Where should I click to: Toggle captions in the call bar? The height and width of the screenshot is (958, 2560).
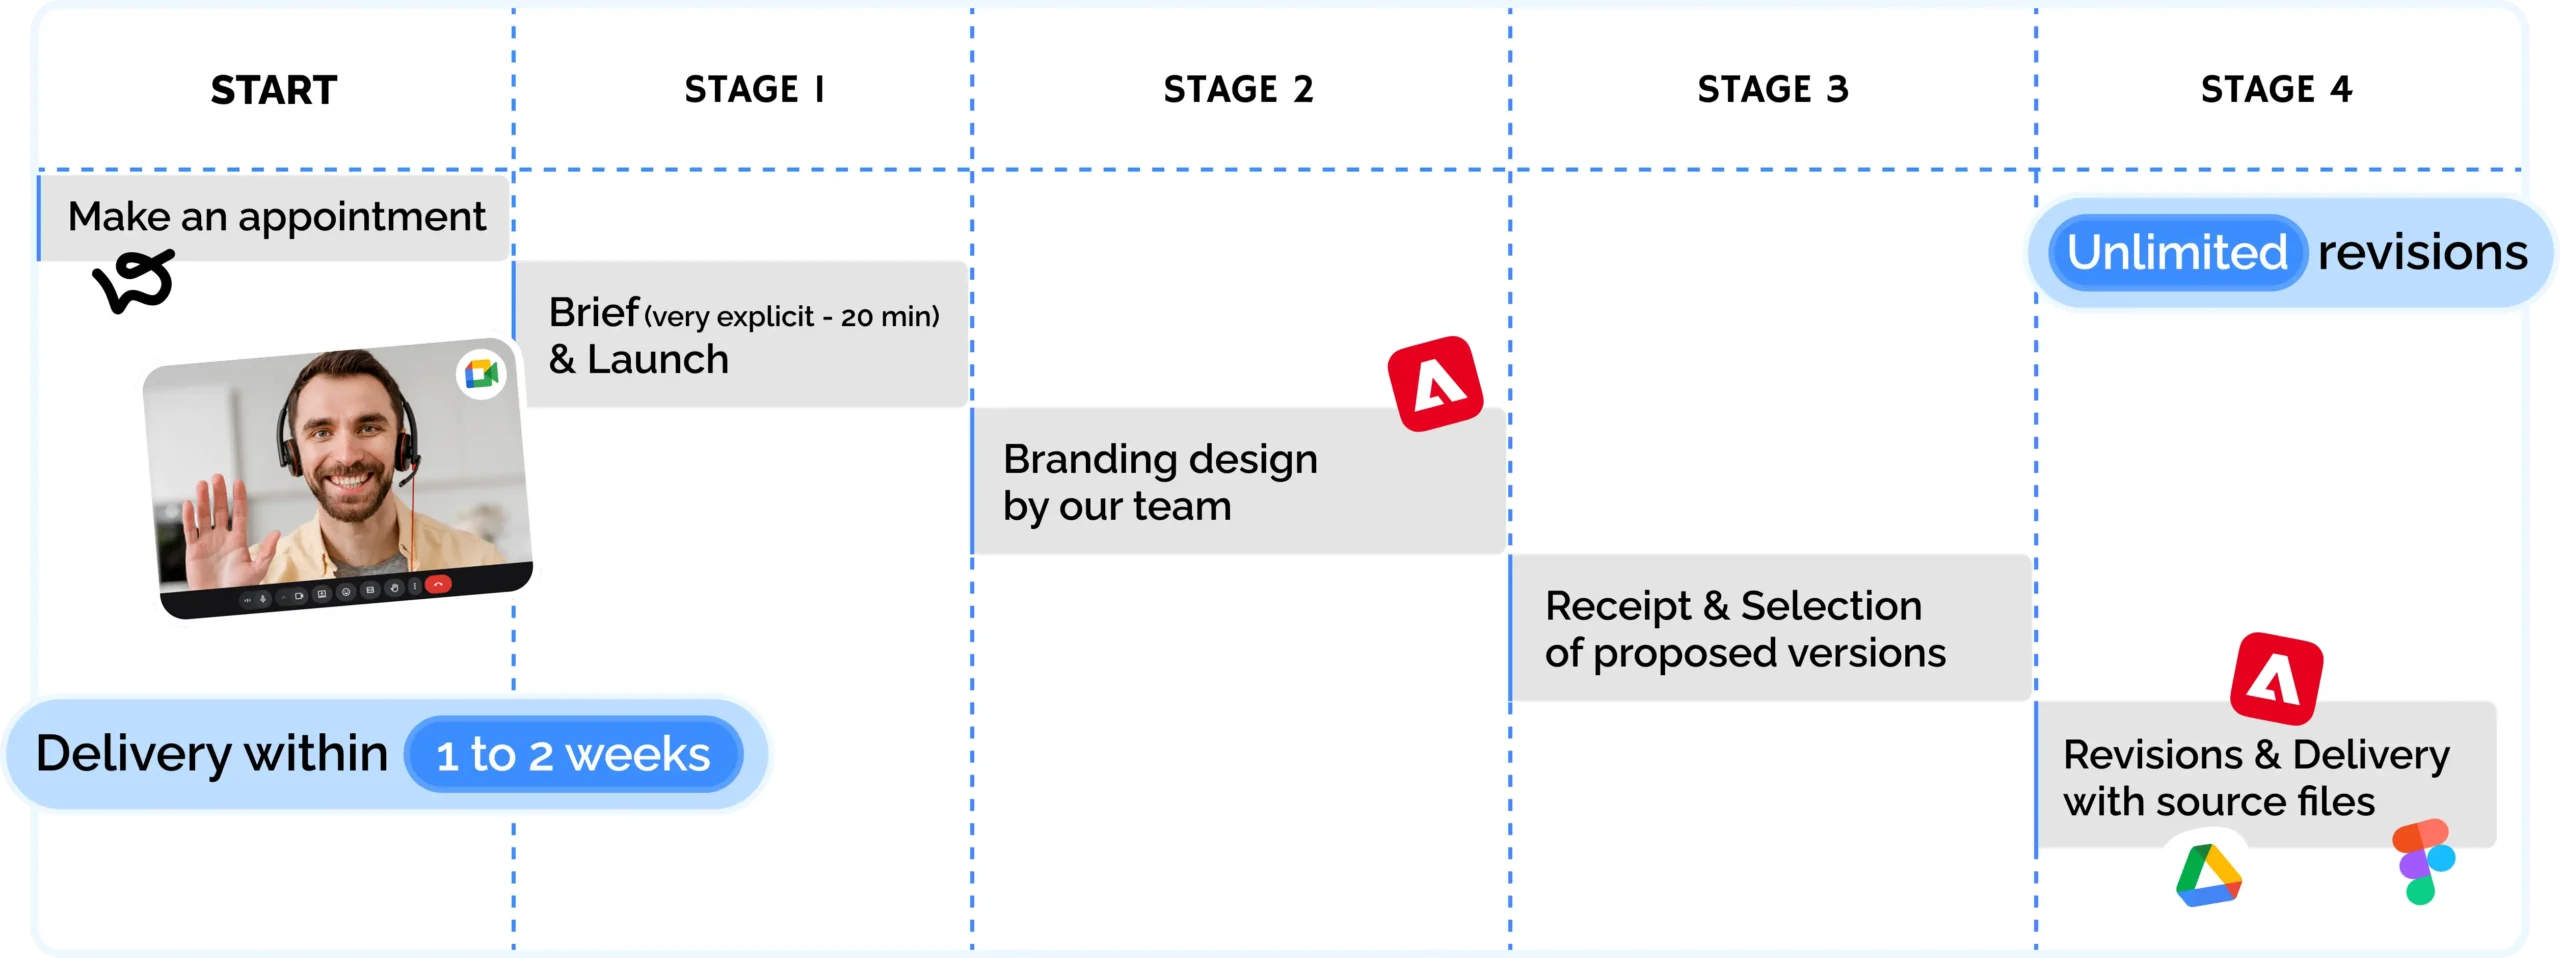coord(370,590)
